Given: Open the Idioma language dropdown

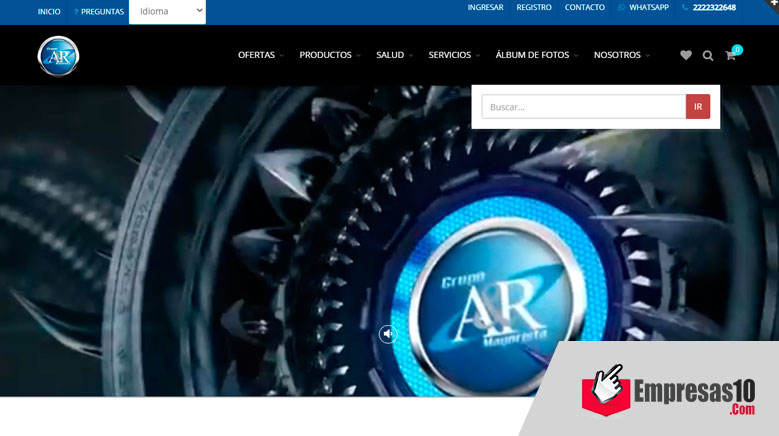Looking at the screenshot, I should coord(167,11).
